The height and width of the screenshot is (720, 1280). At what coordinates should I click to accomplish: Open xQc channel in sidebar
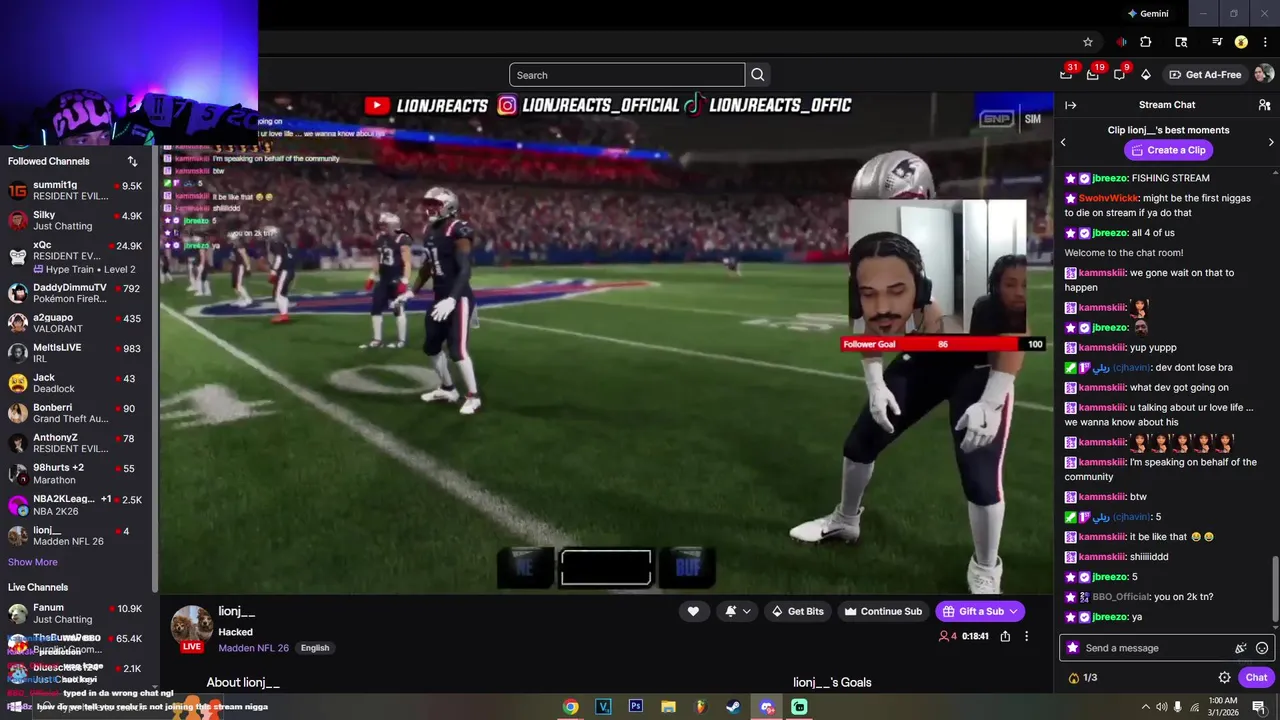coord(75,256)
